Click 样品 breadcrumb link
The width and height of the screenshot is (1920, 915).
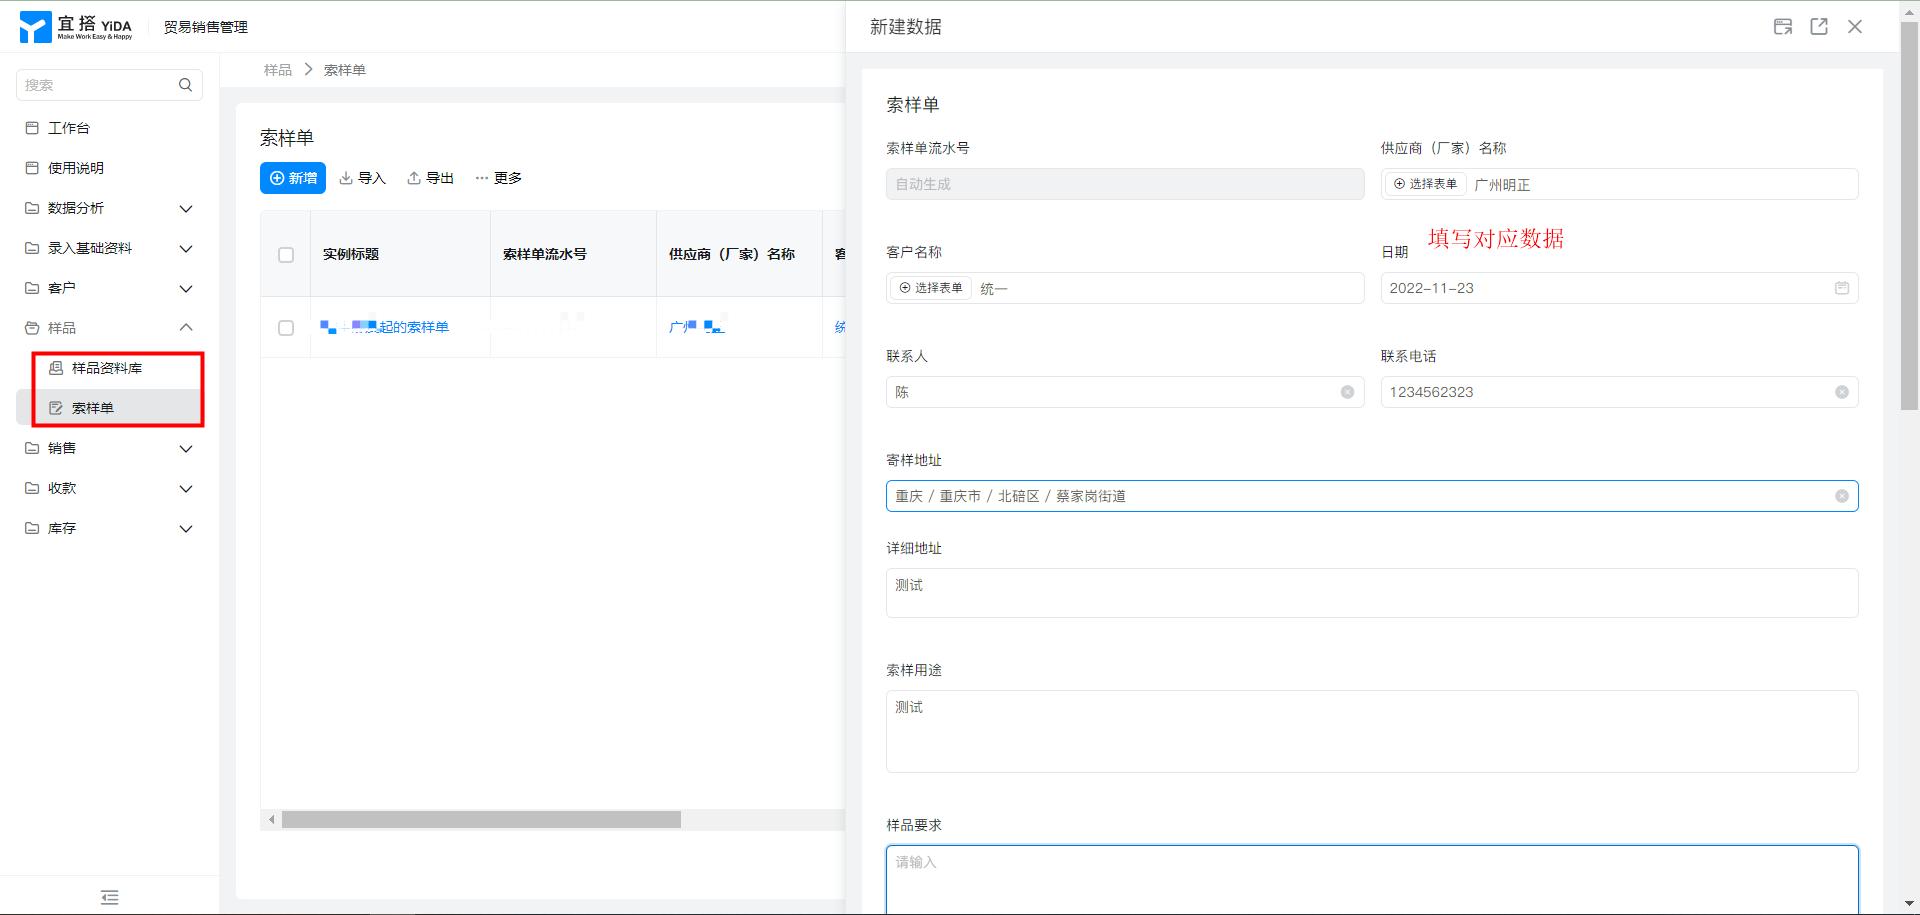(278, 70)
